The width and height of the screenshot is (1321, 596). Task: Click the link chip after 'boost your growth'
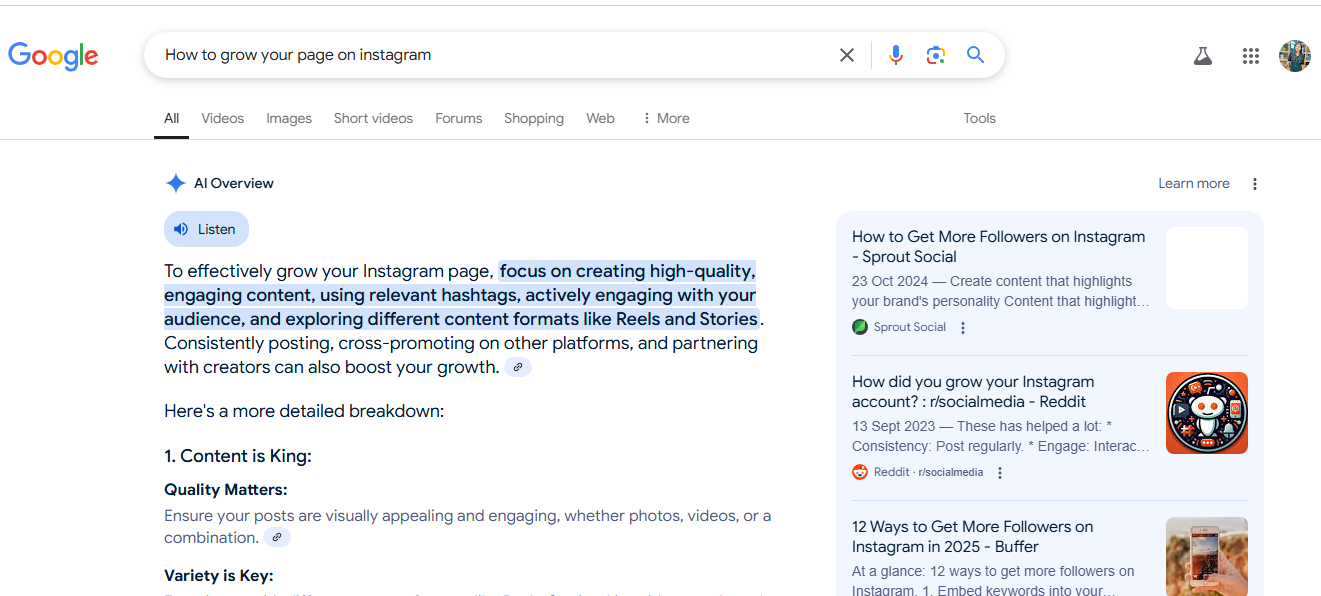518,367
